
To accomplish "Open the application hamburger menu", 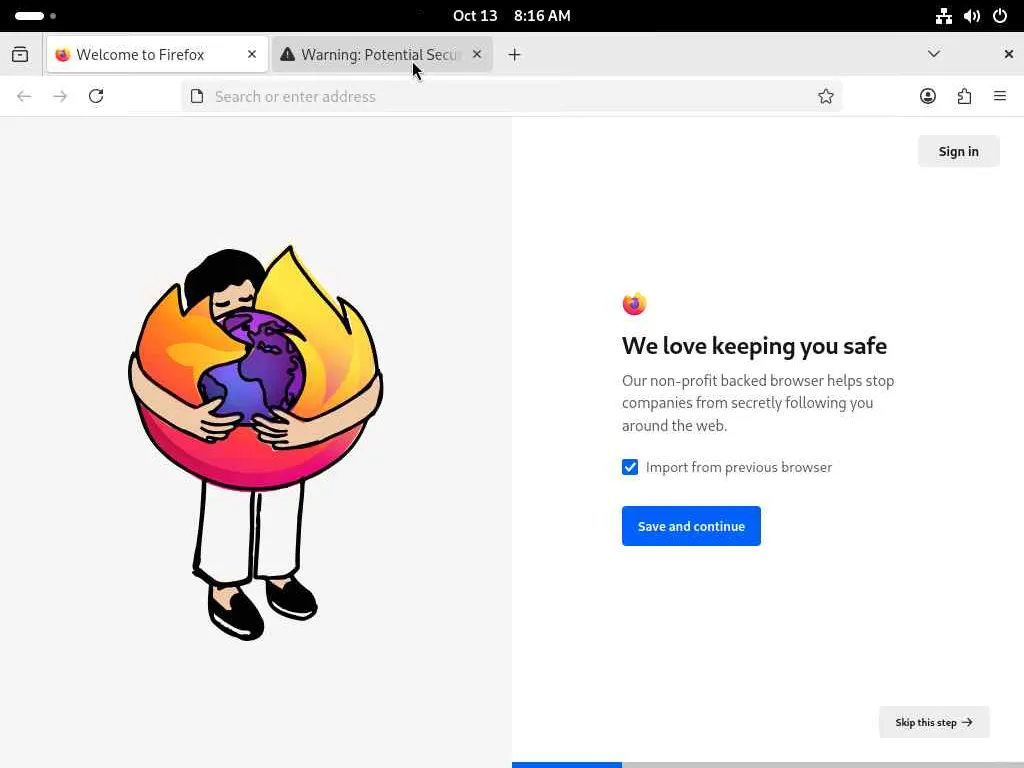I will 1000,96.
